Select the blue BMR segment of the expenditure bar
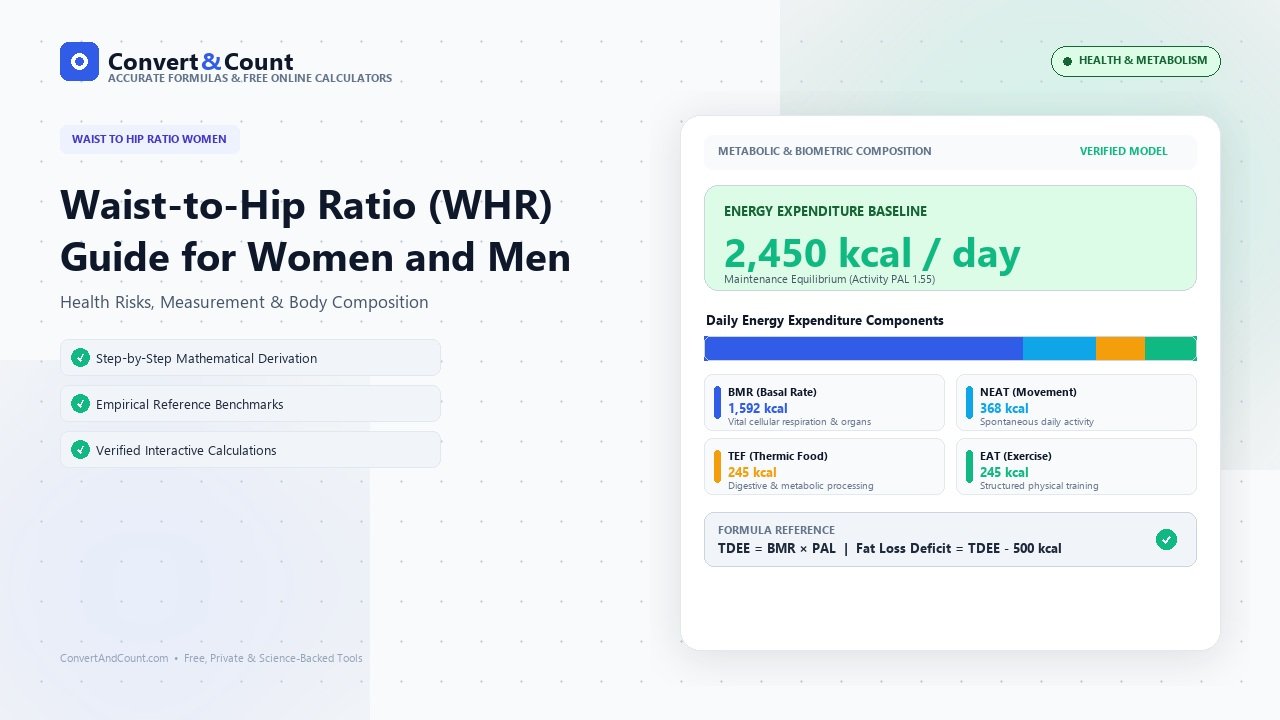The width and height of the screenshot is (1280, 720). [x=864, y=348]
